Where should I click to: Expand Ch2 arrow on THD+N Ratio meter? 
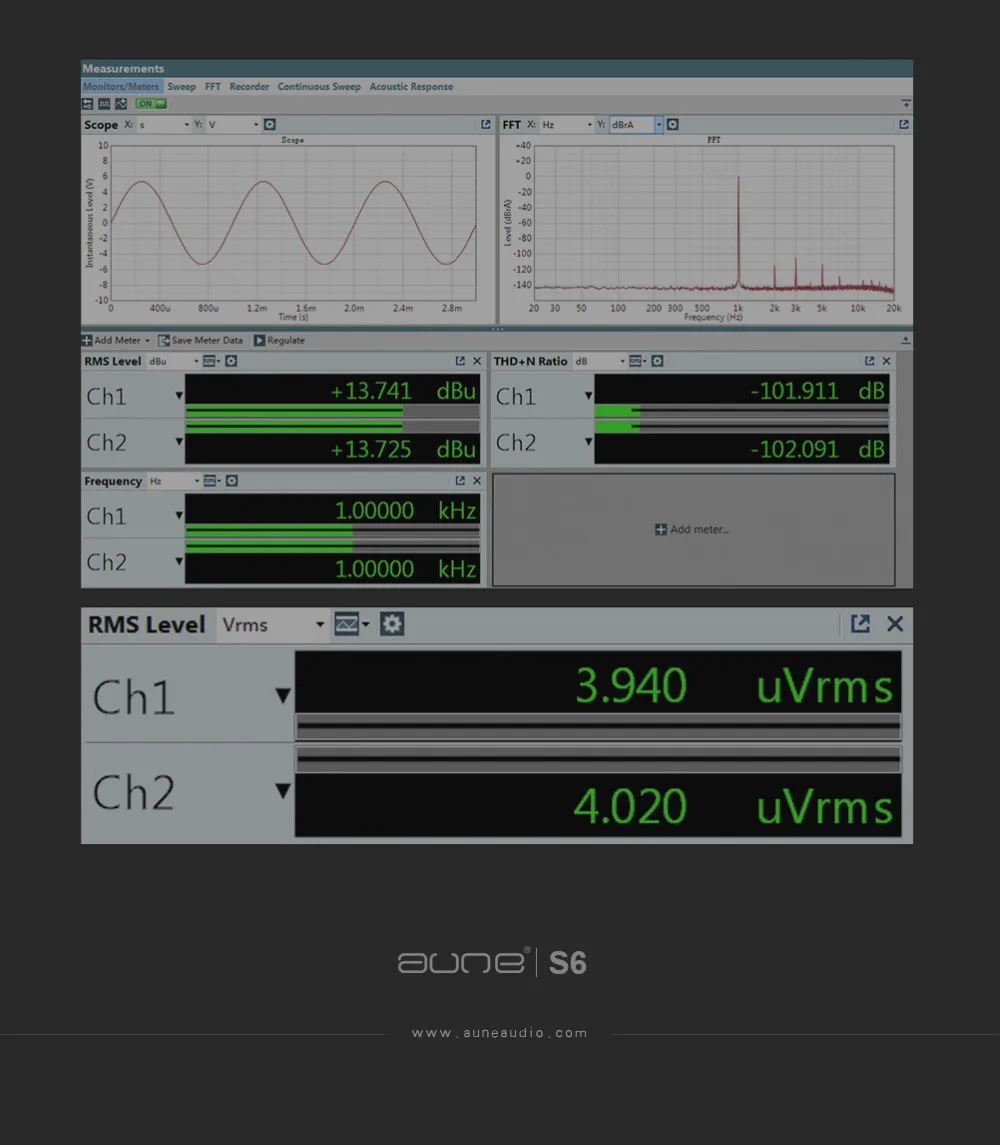coord(588,442)
